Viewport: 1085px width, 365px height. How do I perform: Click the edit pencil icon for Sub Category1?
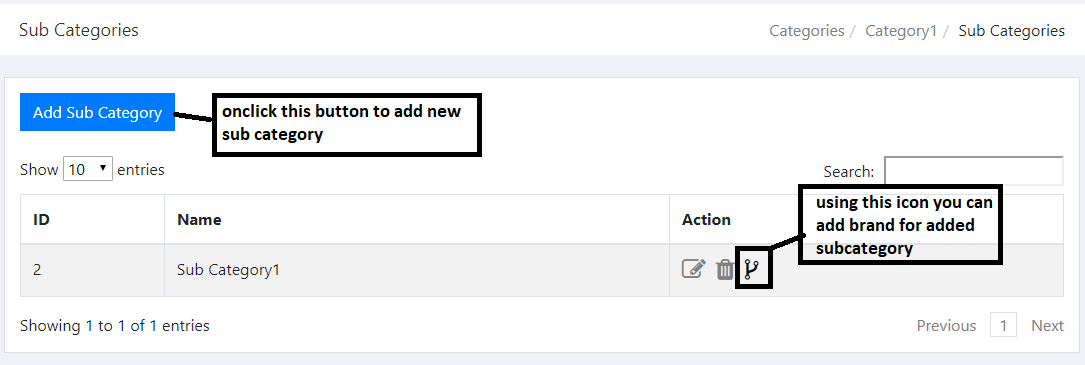pos(693,269)
